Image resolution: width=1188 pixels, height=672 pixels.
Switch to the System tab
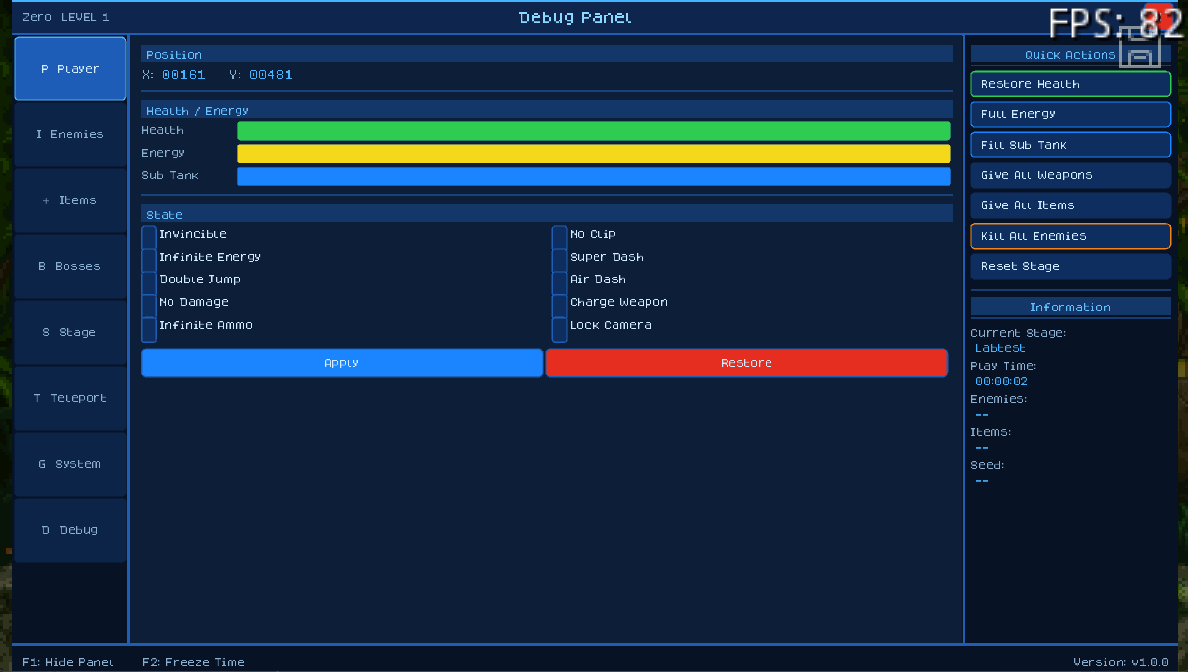[70, 464]
